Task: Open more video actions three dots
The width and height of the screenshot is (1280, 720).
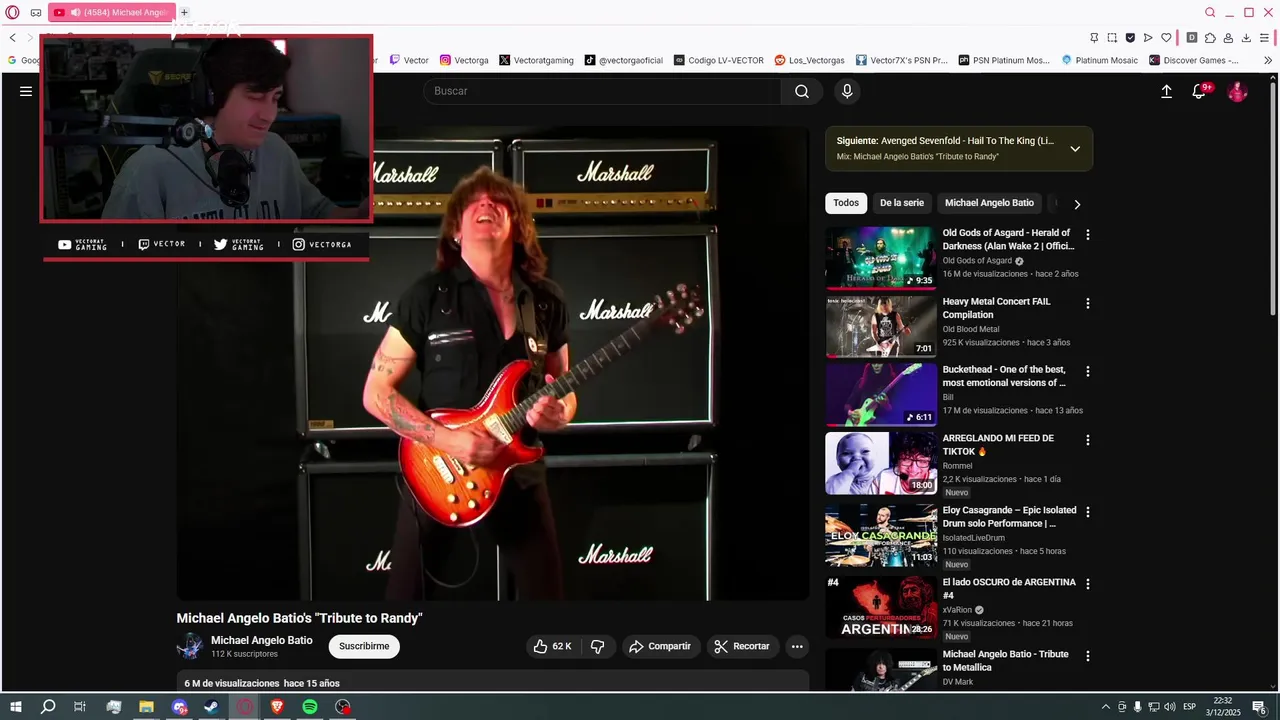Action: tap(797, 646)
